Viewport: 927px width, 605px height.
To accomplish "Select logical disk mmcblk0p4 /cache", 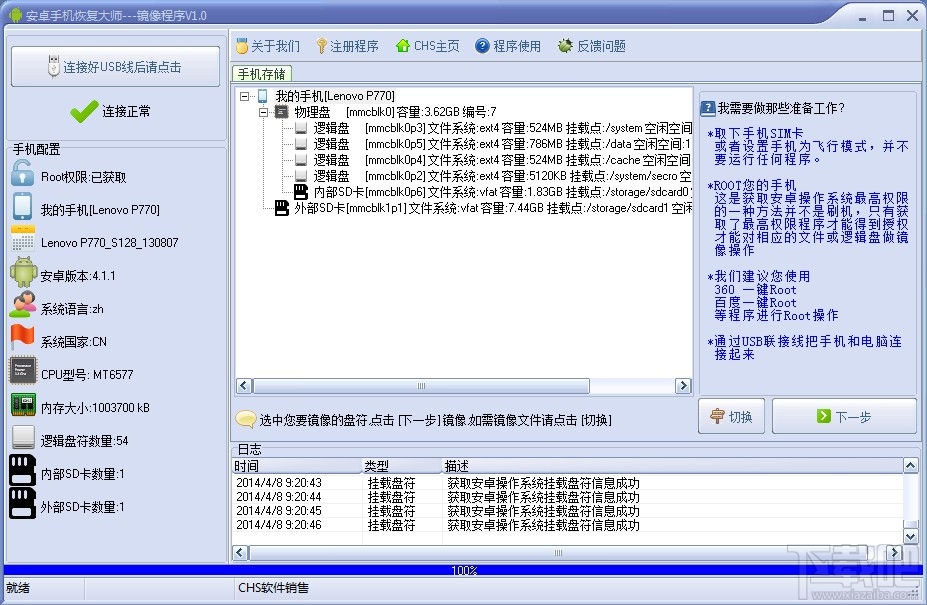I will (502, 160).
